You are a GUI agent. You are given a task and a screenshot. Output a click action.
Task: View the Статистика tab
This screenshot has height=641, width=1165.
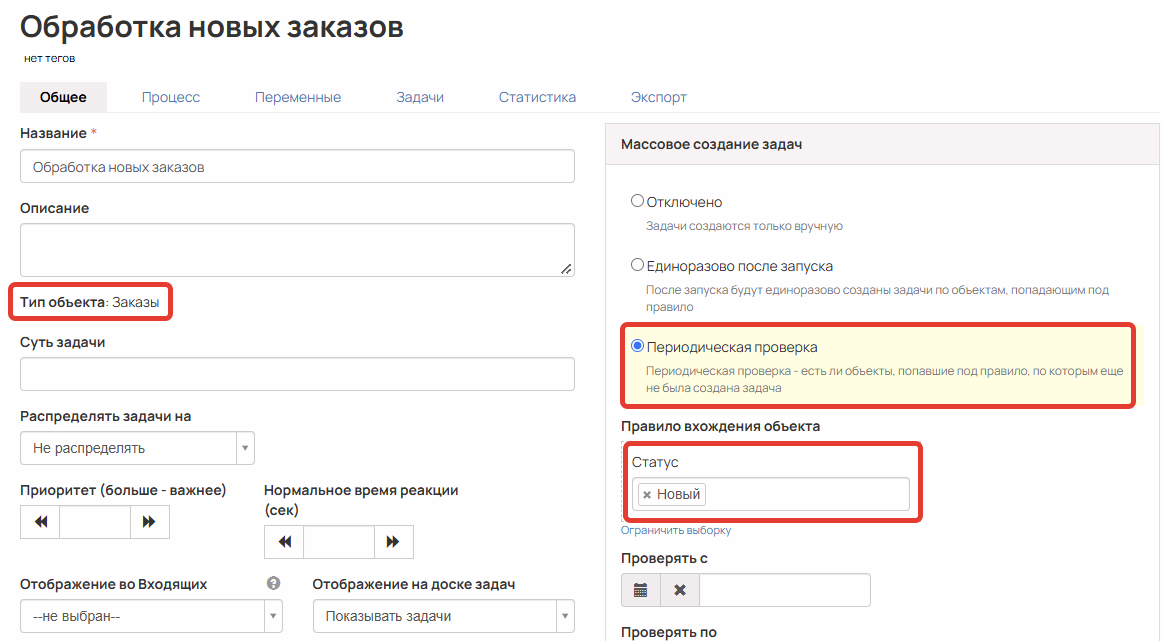[x=537, y=97]
